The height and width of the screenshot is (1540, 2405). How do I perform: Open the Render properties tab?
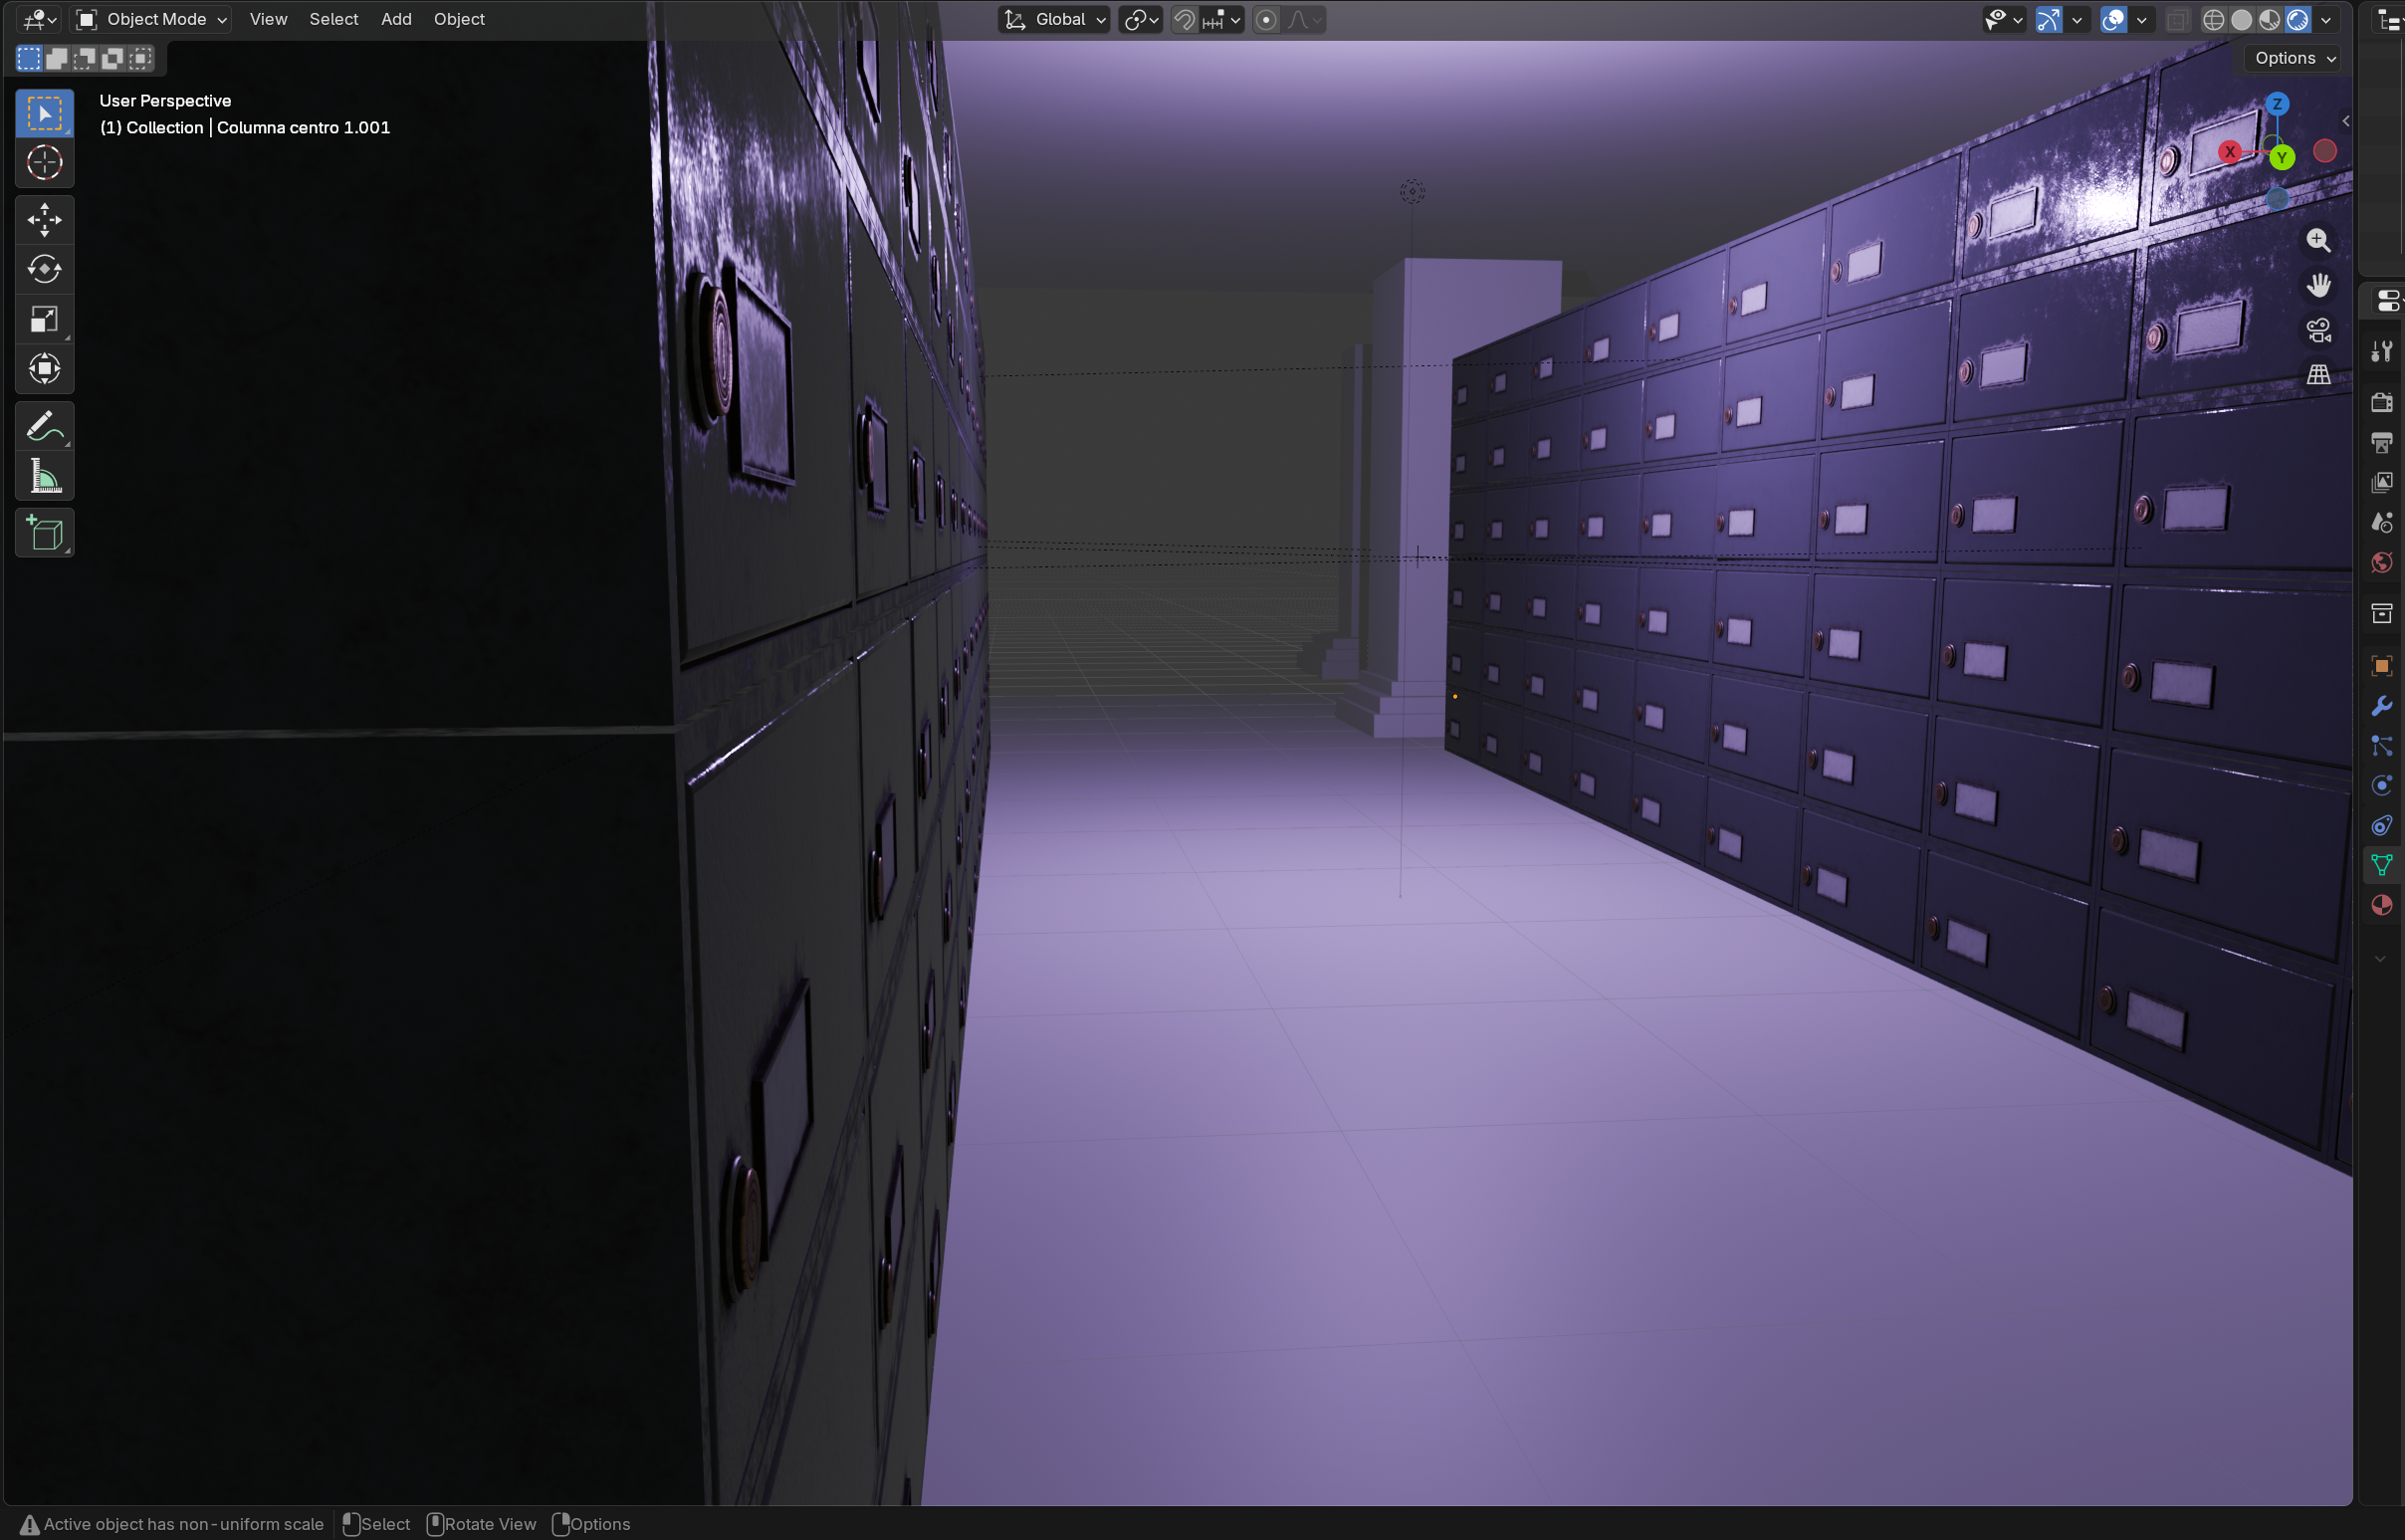(x=2381, y=402)
